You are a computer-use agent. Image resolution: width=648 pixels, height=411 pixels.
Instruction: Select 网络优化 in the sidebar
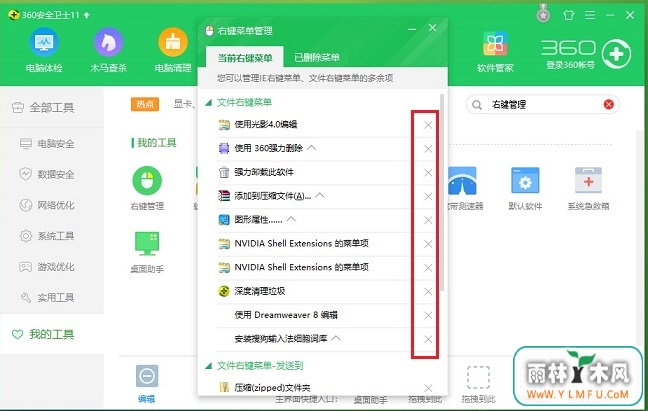pos(52,205)
